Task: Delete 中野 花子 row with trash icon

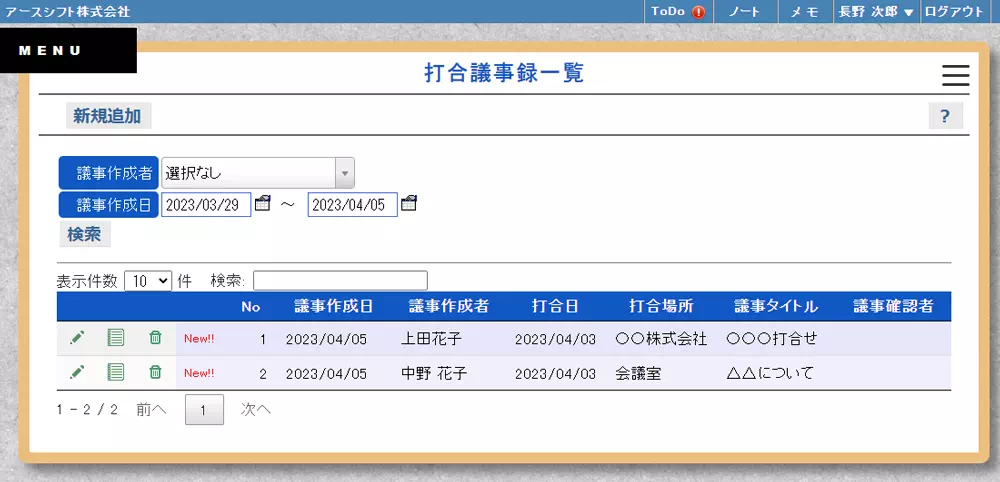Action: click(x=155, y=372)
